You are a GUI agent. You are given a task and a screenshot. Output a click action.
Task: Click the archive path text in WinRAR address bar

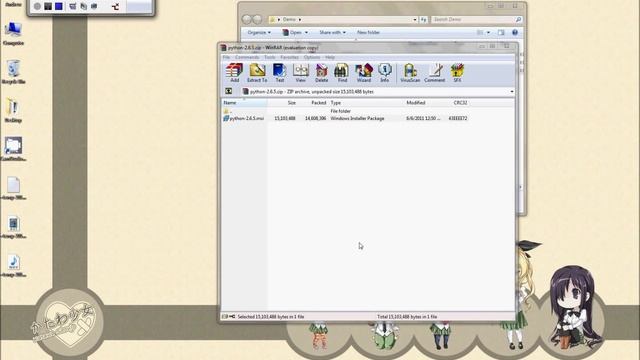[x=312, y=92]
